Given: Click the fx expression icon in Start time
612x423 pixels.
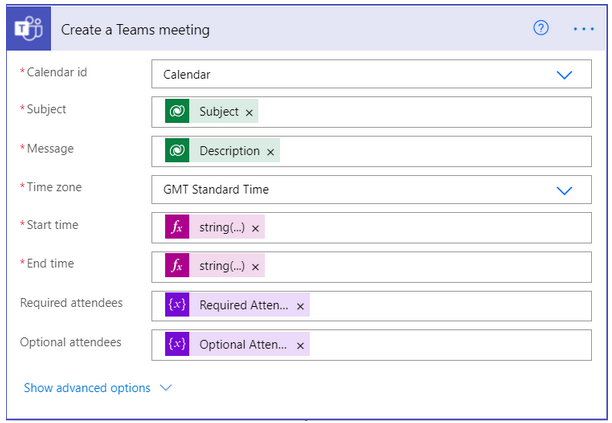Looking at the screenshot, I should point(178,228).
